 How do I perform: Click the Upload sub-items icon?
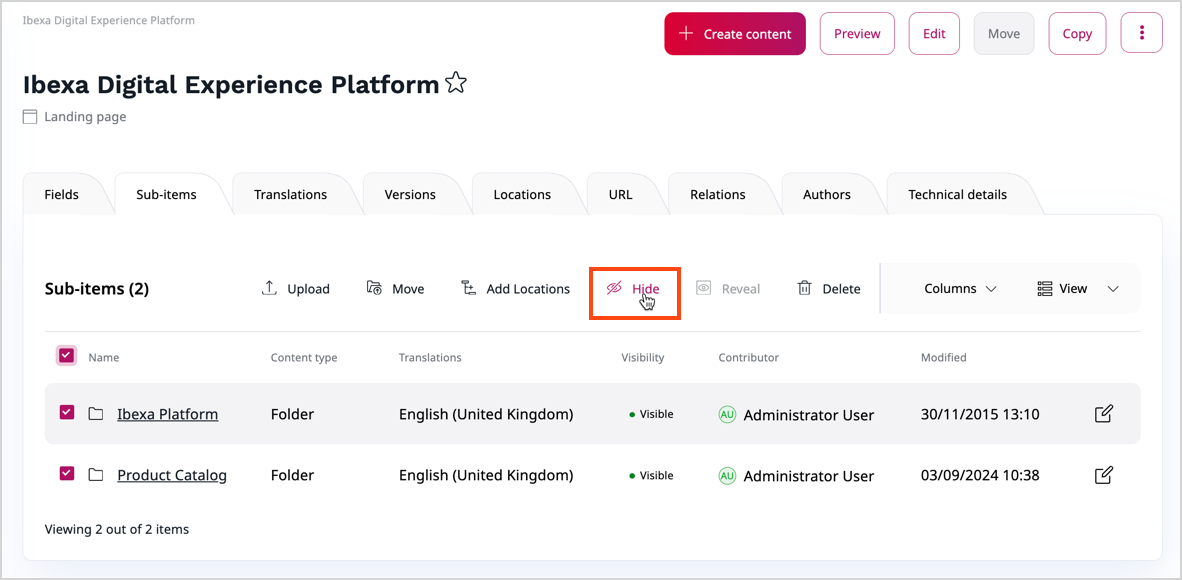(269, 288)
